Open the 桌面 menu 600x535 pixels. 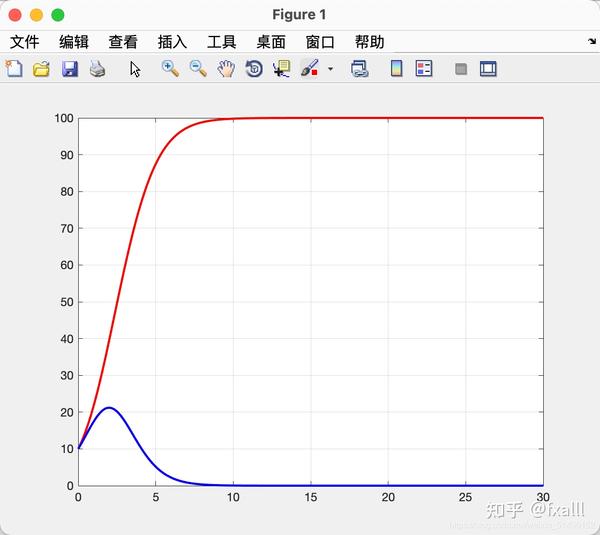point(271,42)
